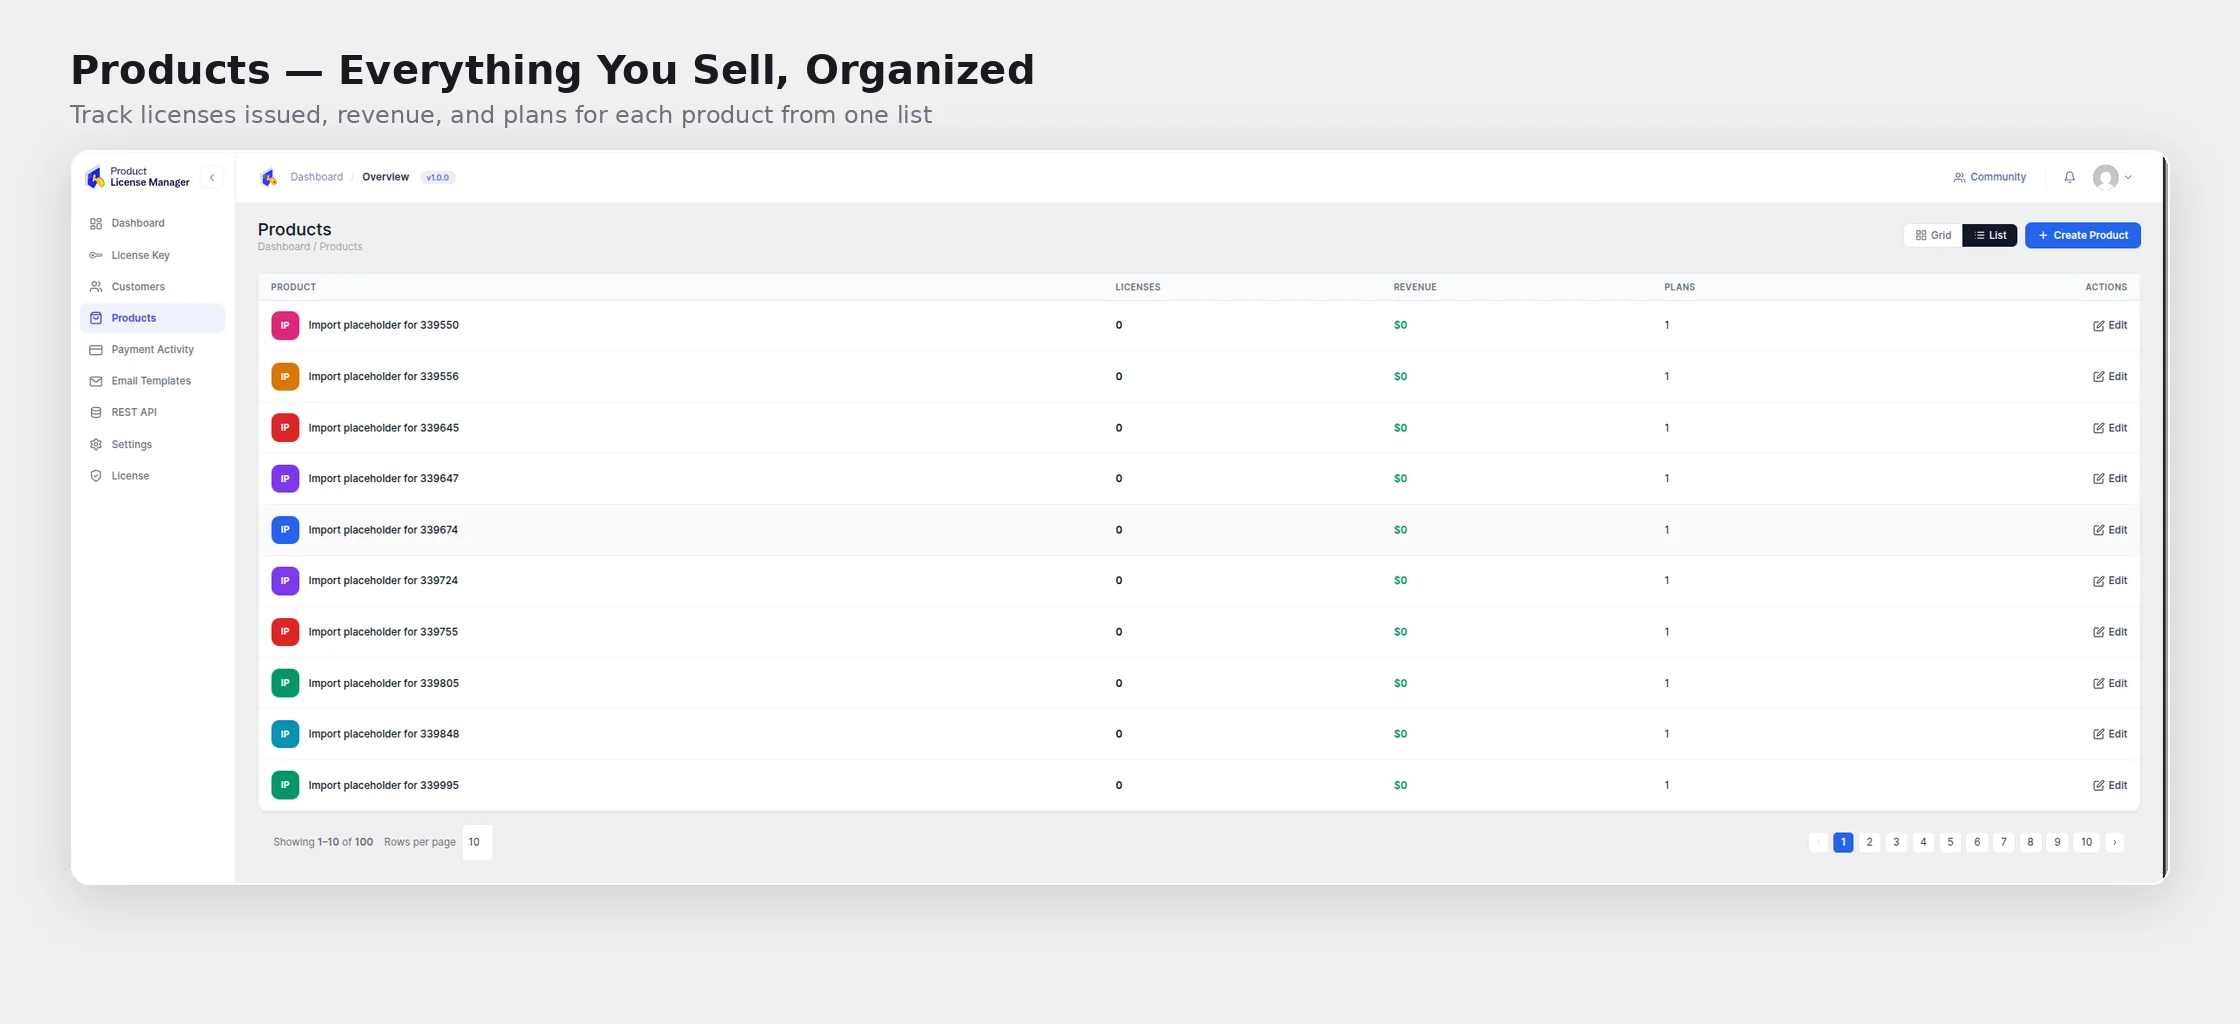
Task: Open the user avatar dropdown menu
Action: click(x=2112, y=177)
